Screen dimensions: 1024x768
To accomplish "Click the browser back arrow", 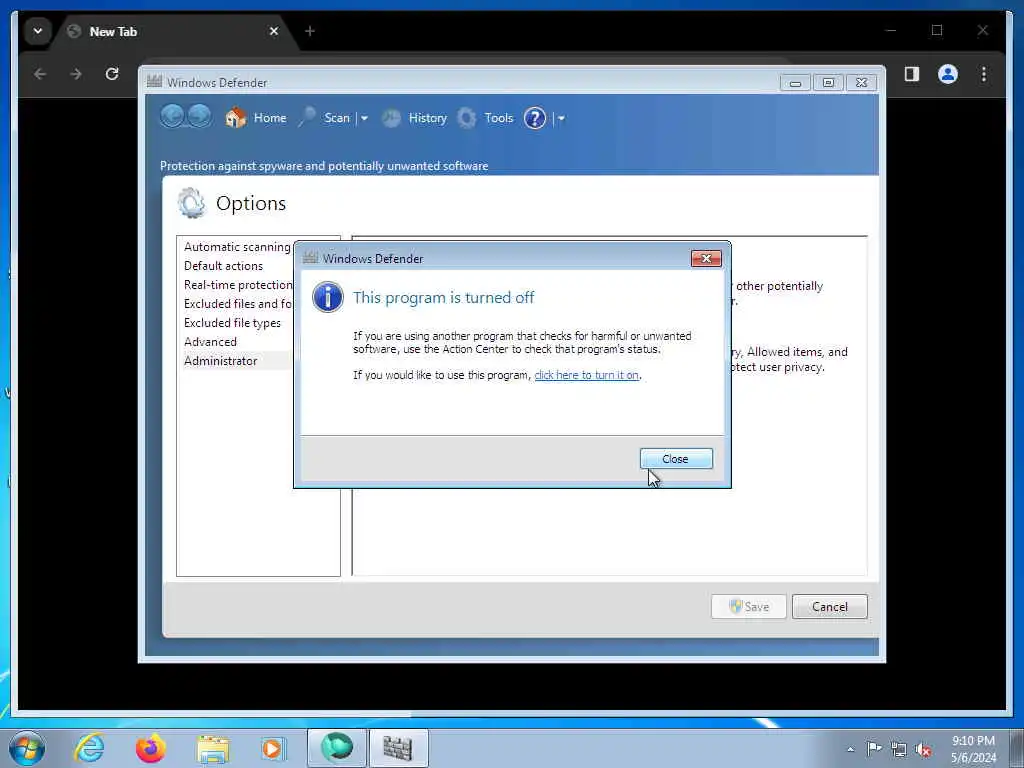I will 40,74.
